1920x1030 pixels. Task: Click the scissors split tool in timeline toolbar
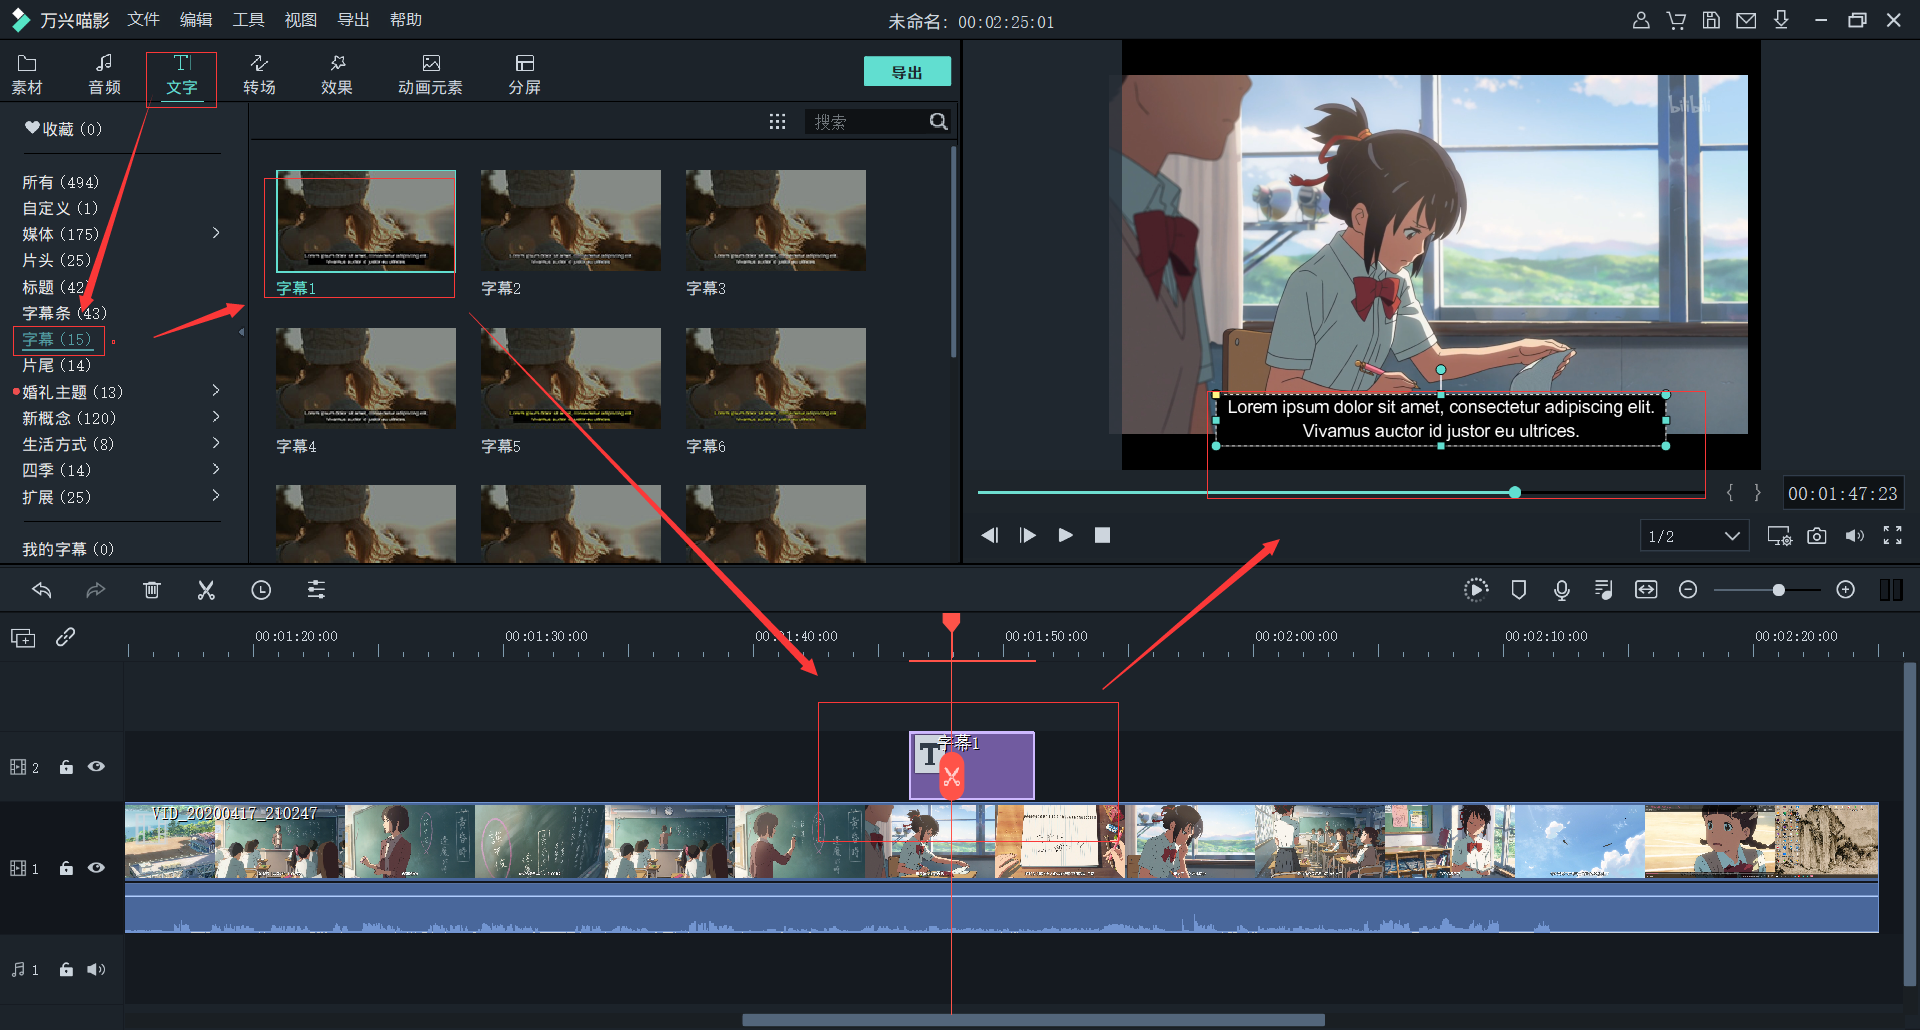pos(206,590)
